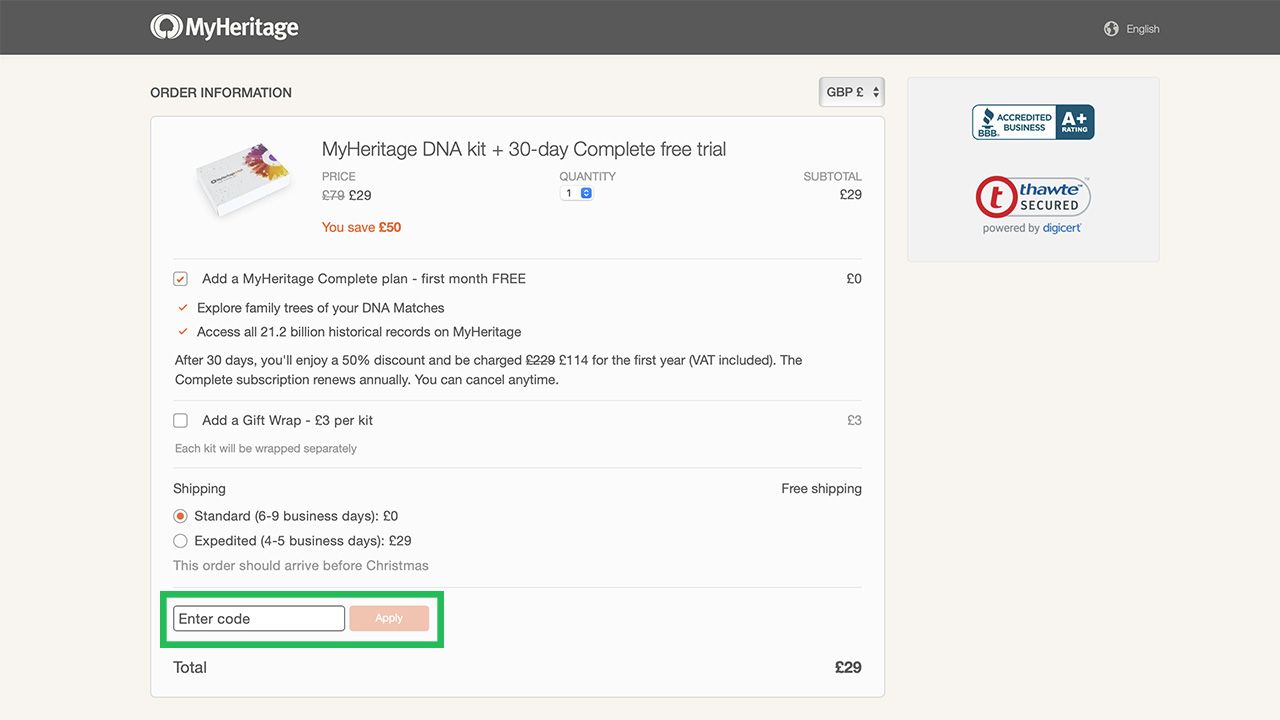Select Standard shipping radio button
This screenshot has width=1280, height=720.
coord(180,516)
